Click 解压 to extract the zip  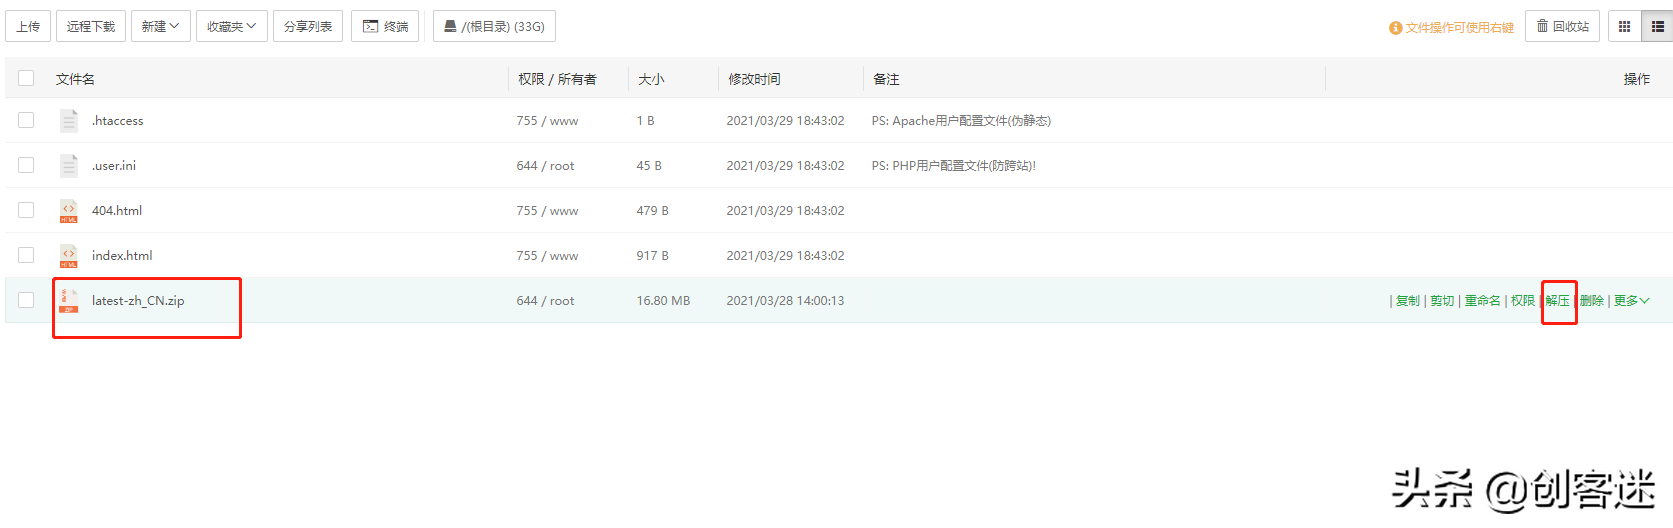pos(1557,301)
